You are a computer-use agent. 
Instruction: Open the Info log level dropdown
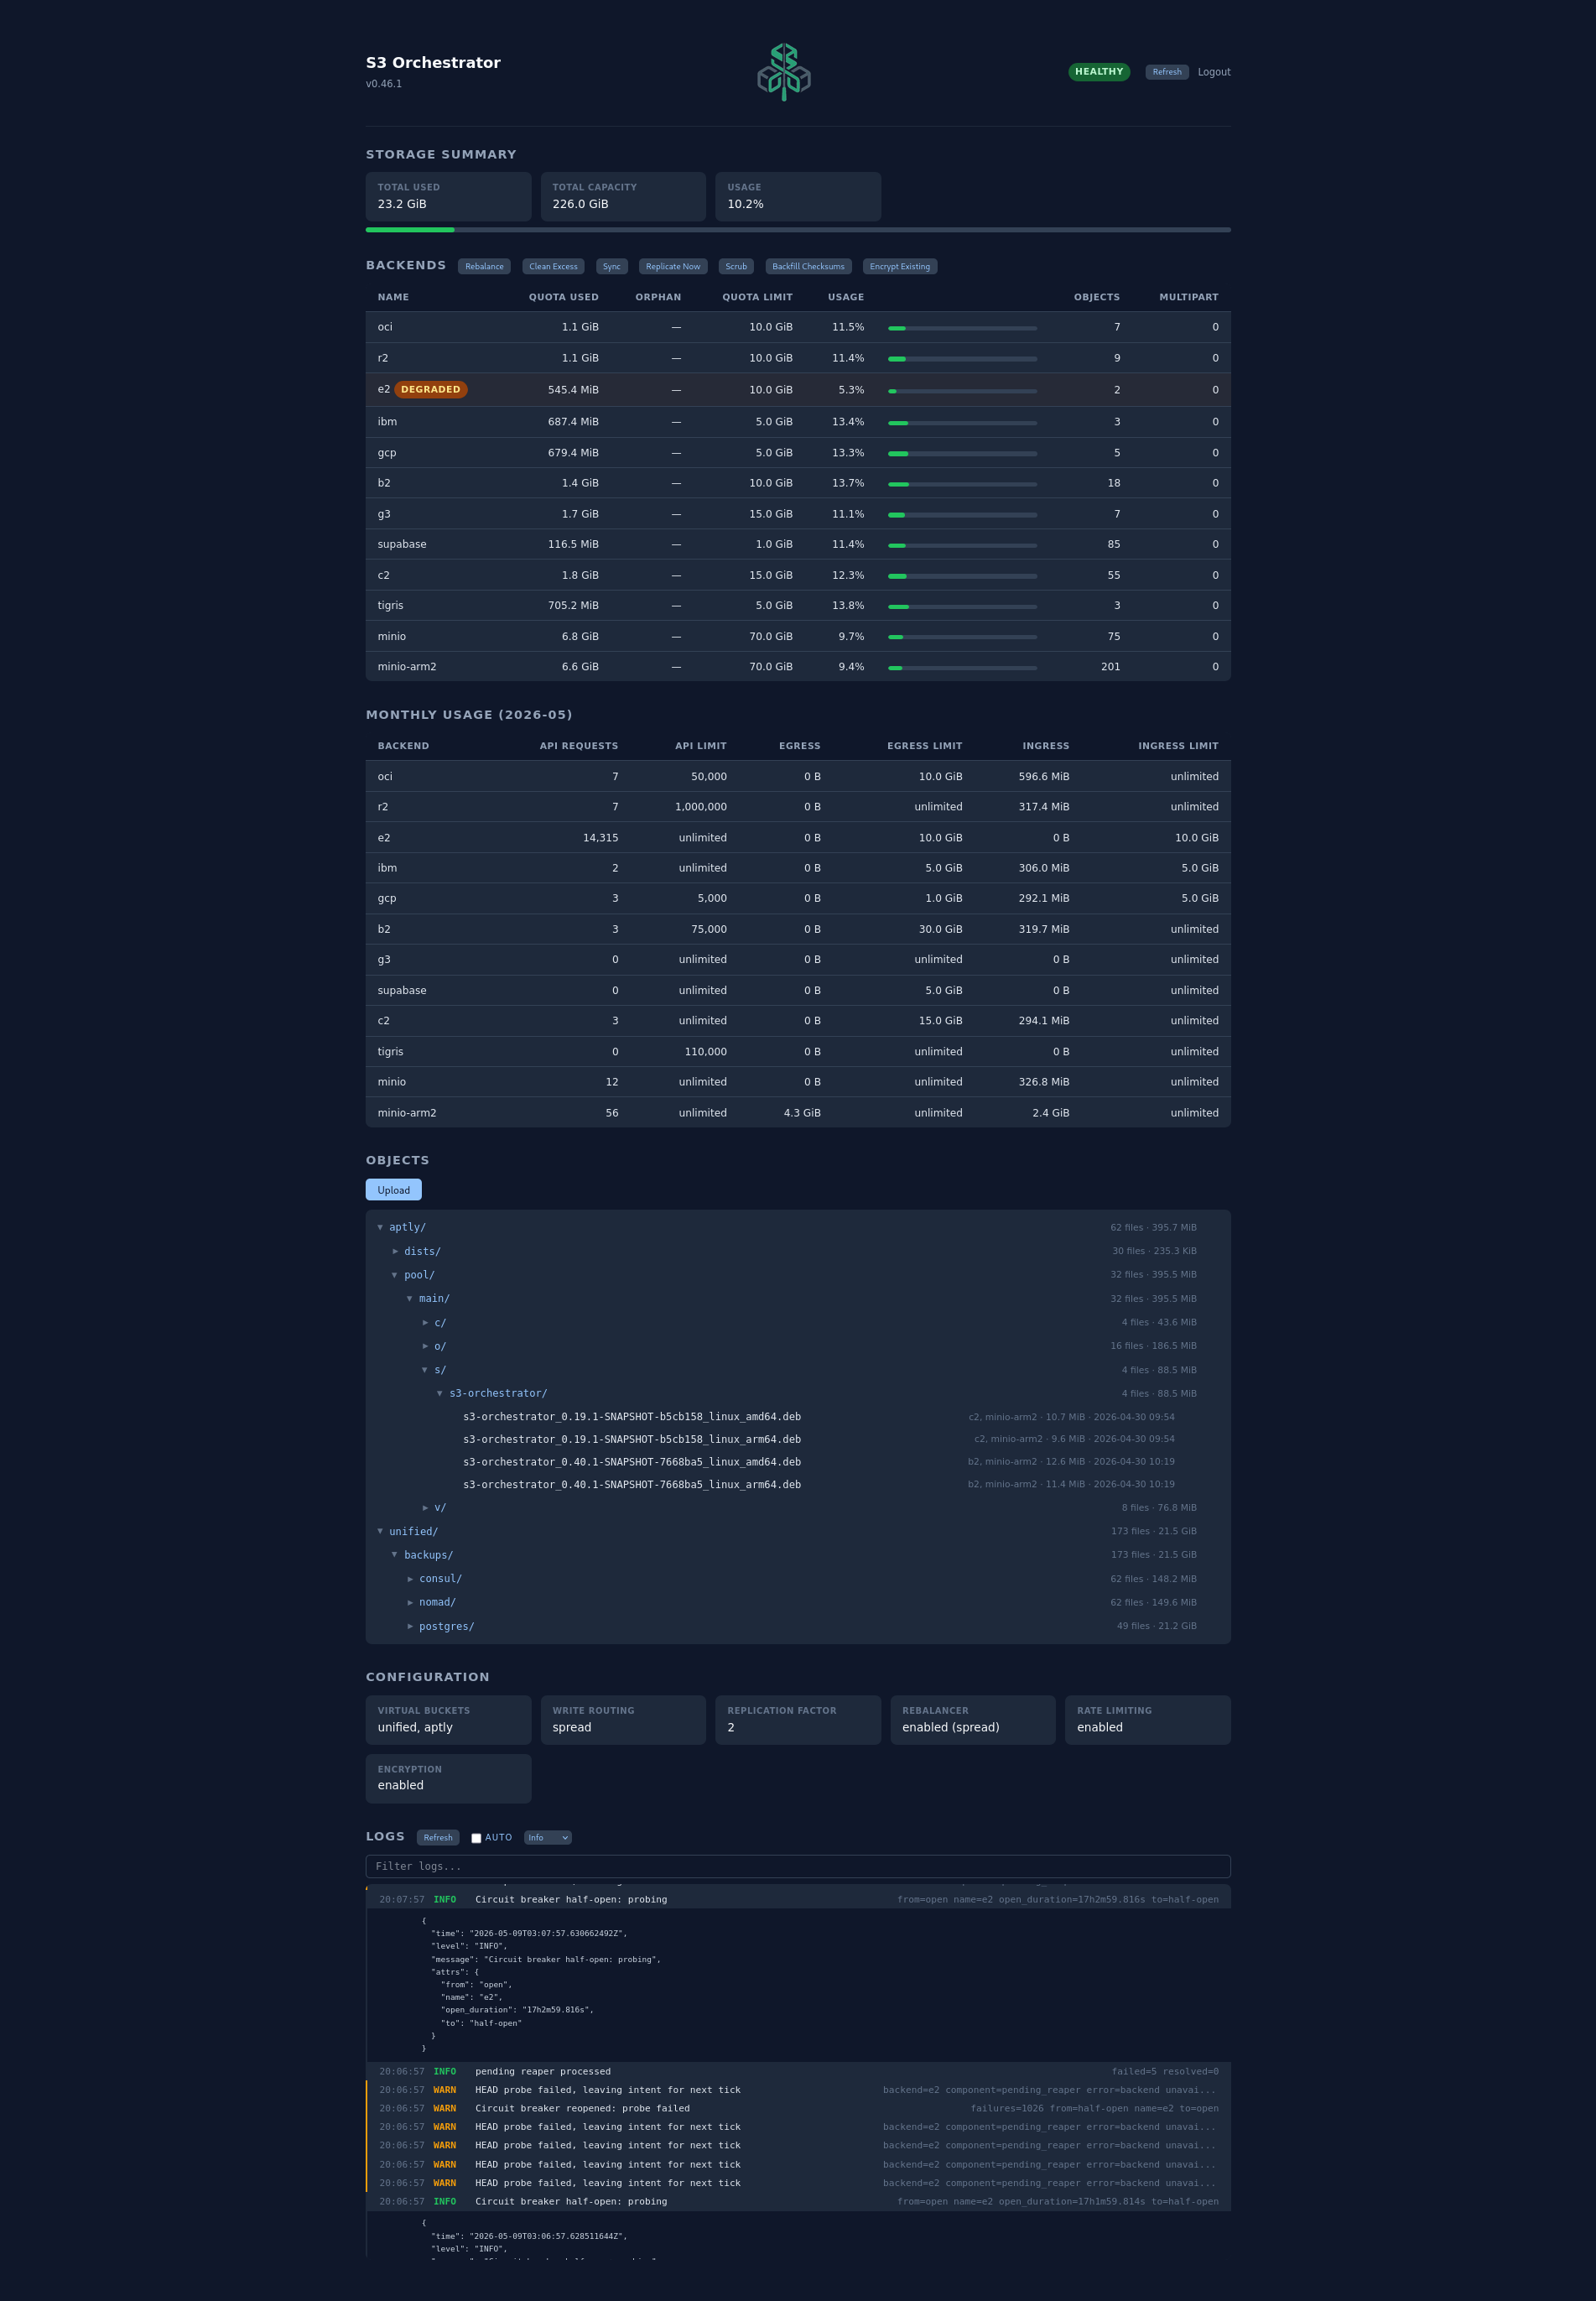[547, 1837]
